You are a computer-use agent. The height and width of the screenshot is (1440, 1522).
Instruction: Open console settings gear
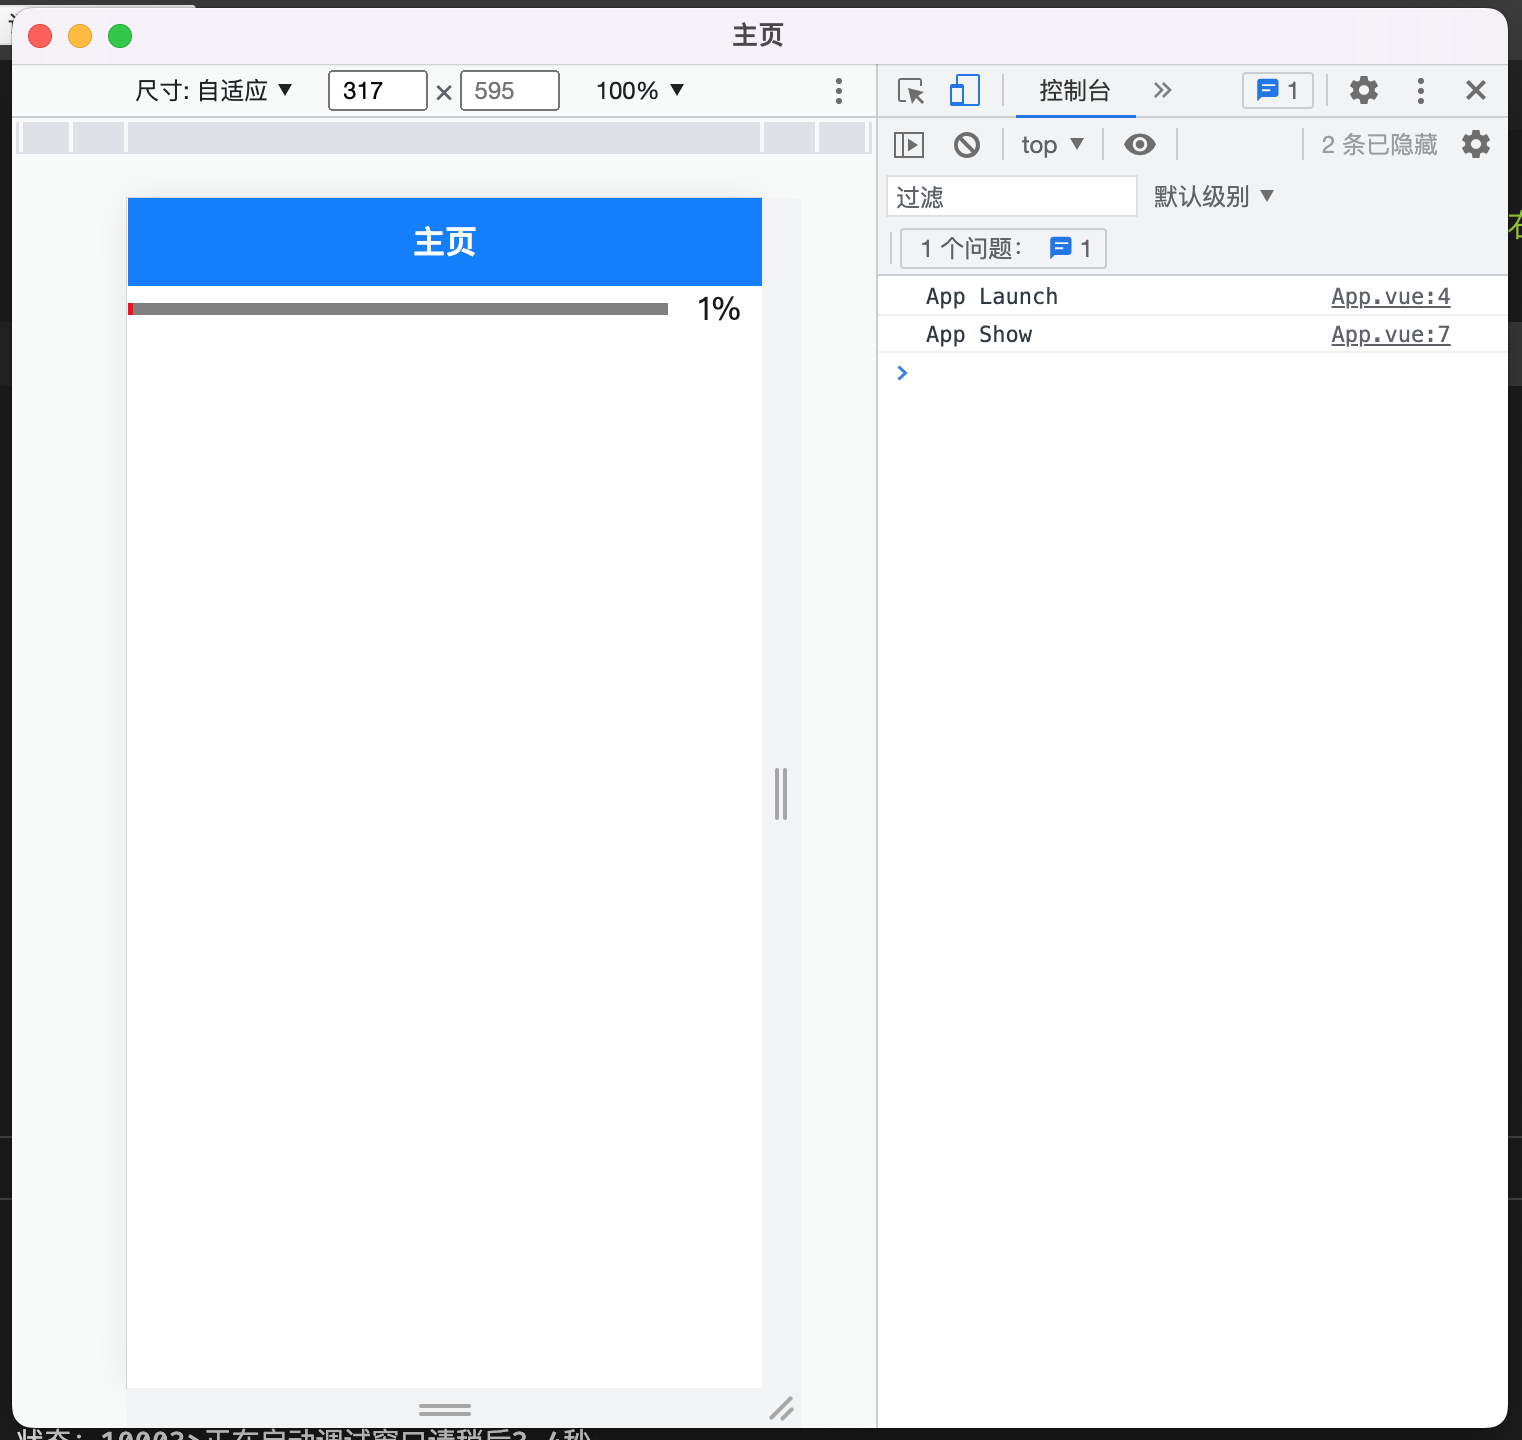(1475, 145)
